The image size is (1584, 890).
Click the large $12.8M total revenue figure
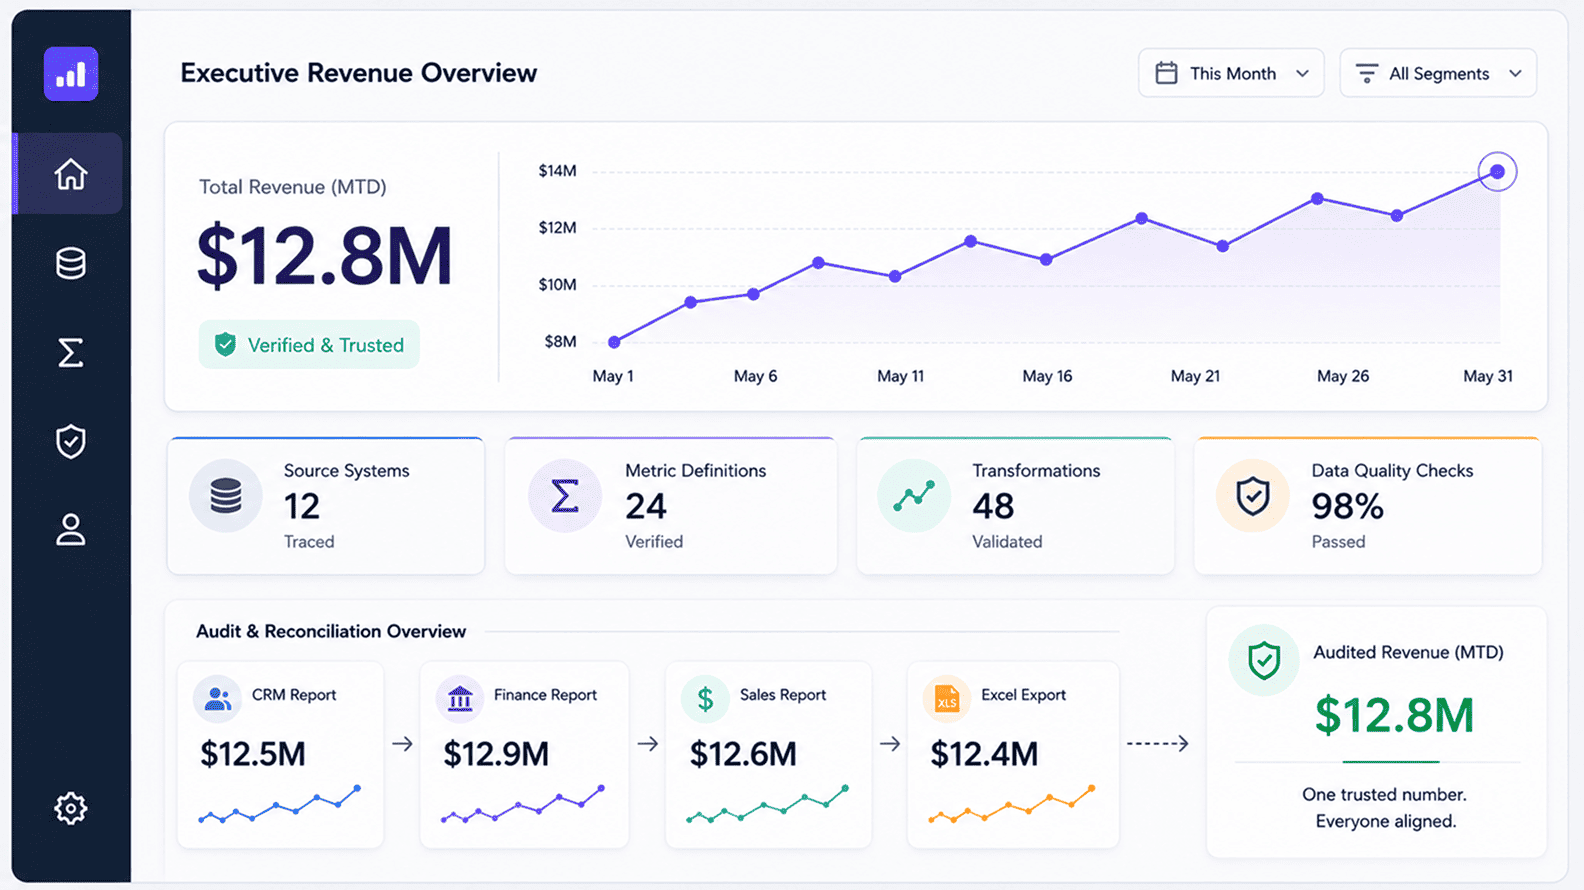(x=325, y=257)
